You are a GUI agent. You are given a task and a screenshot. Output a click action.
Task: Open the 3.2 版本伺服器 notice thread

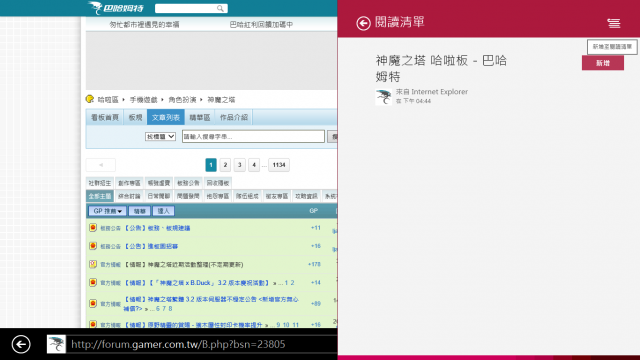211,304
